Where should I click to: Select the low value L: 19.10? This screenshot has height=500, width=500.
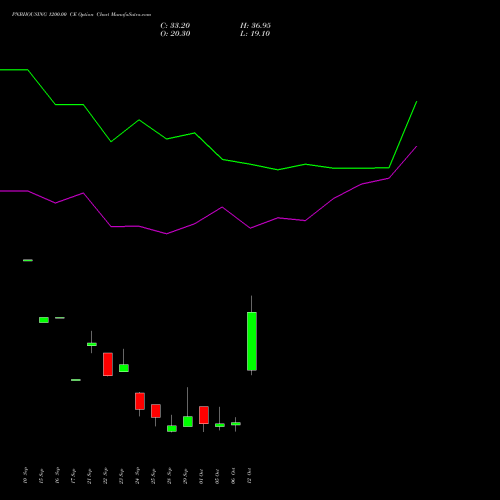tap(255, 34)
